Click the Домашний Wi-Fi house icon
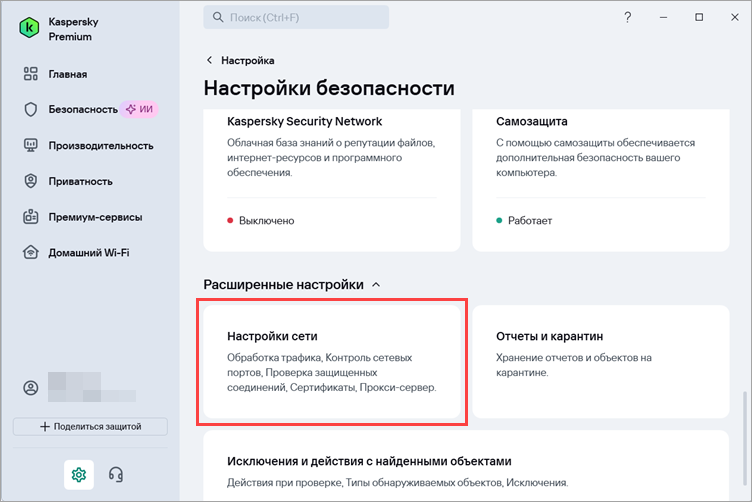The image size is (752, 502). click(x=31, y=252)
